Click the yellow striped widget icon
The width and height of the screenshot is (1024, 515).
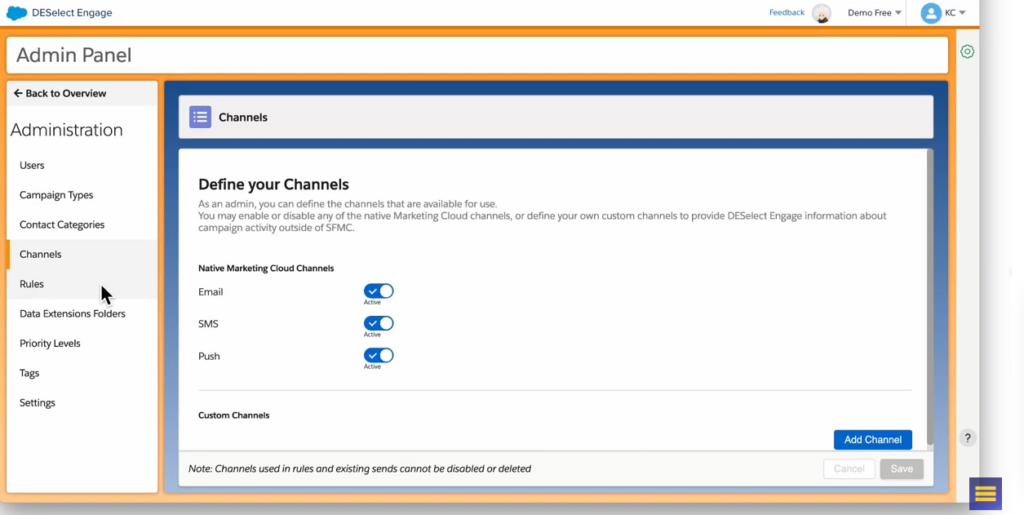click(985, 493)
